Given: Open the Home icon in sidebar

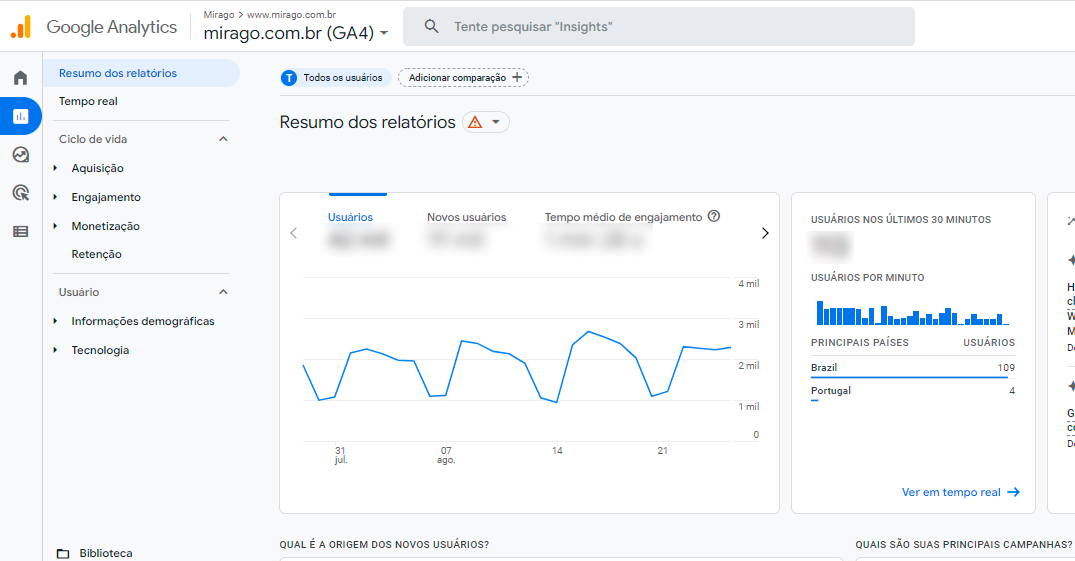Looking at the screenshot, I should pyautogui.click(x=21, y=77).
